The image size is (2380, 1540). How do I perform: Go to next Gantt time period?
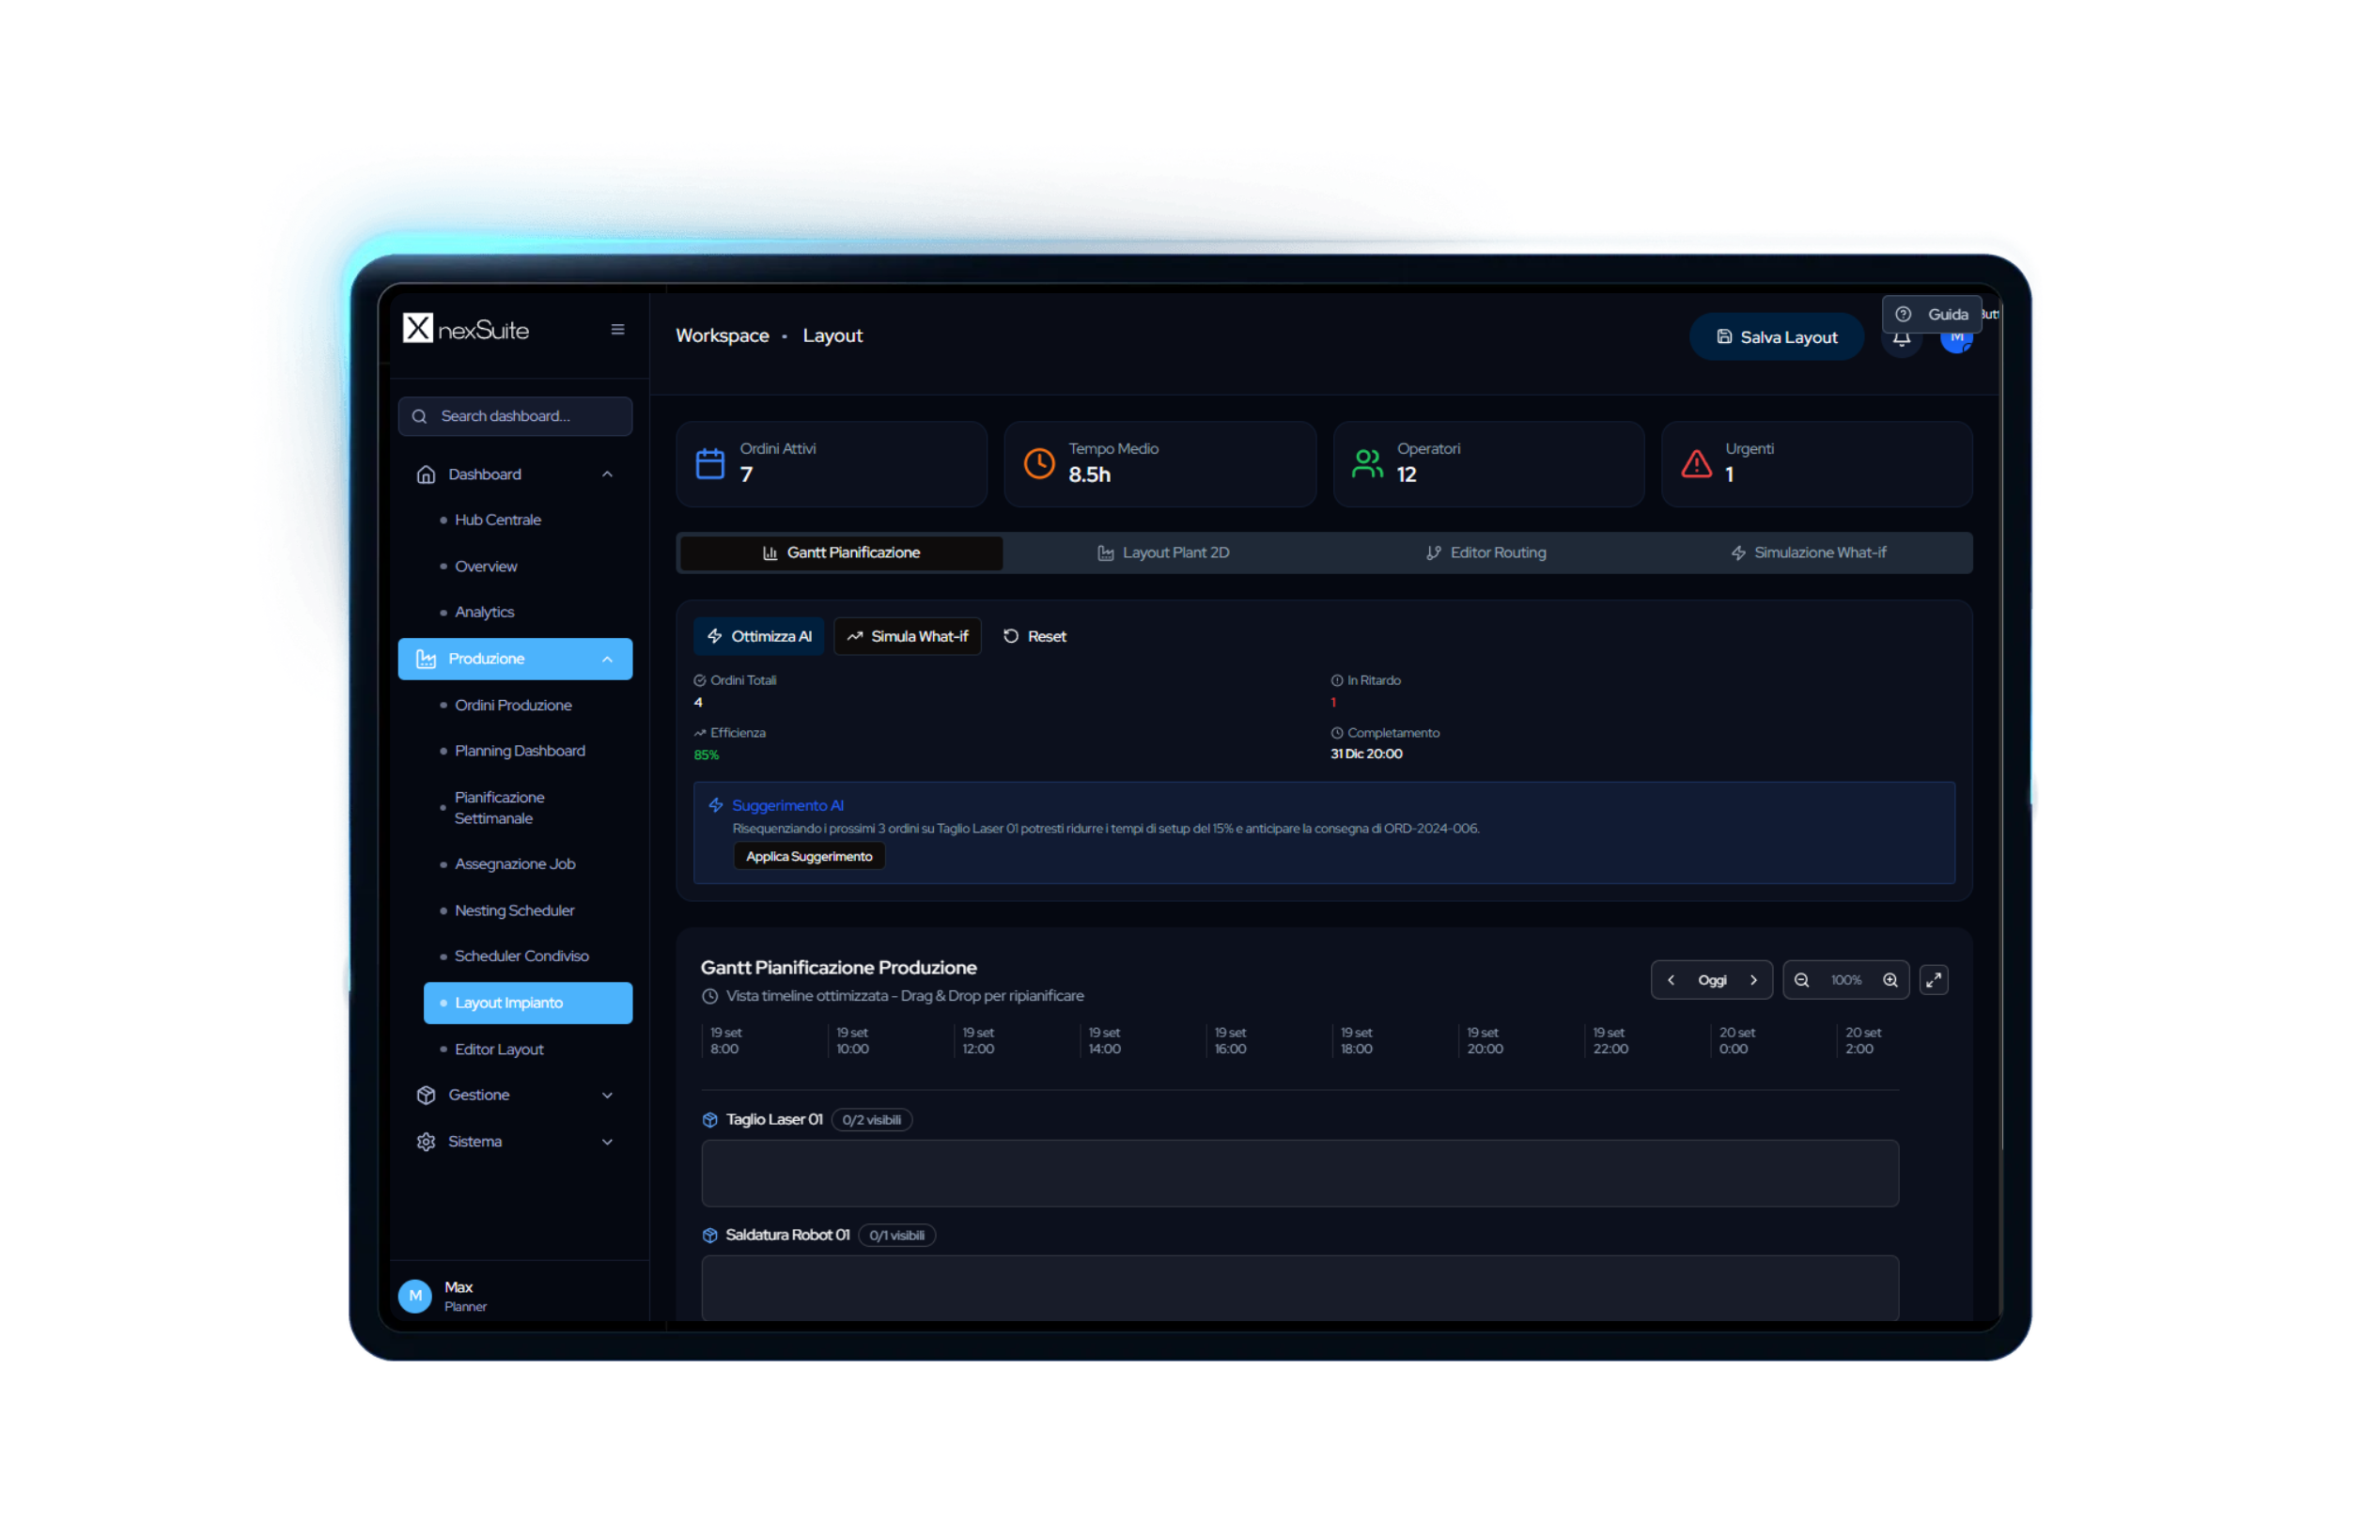(1753, 980)
